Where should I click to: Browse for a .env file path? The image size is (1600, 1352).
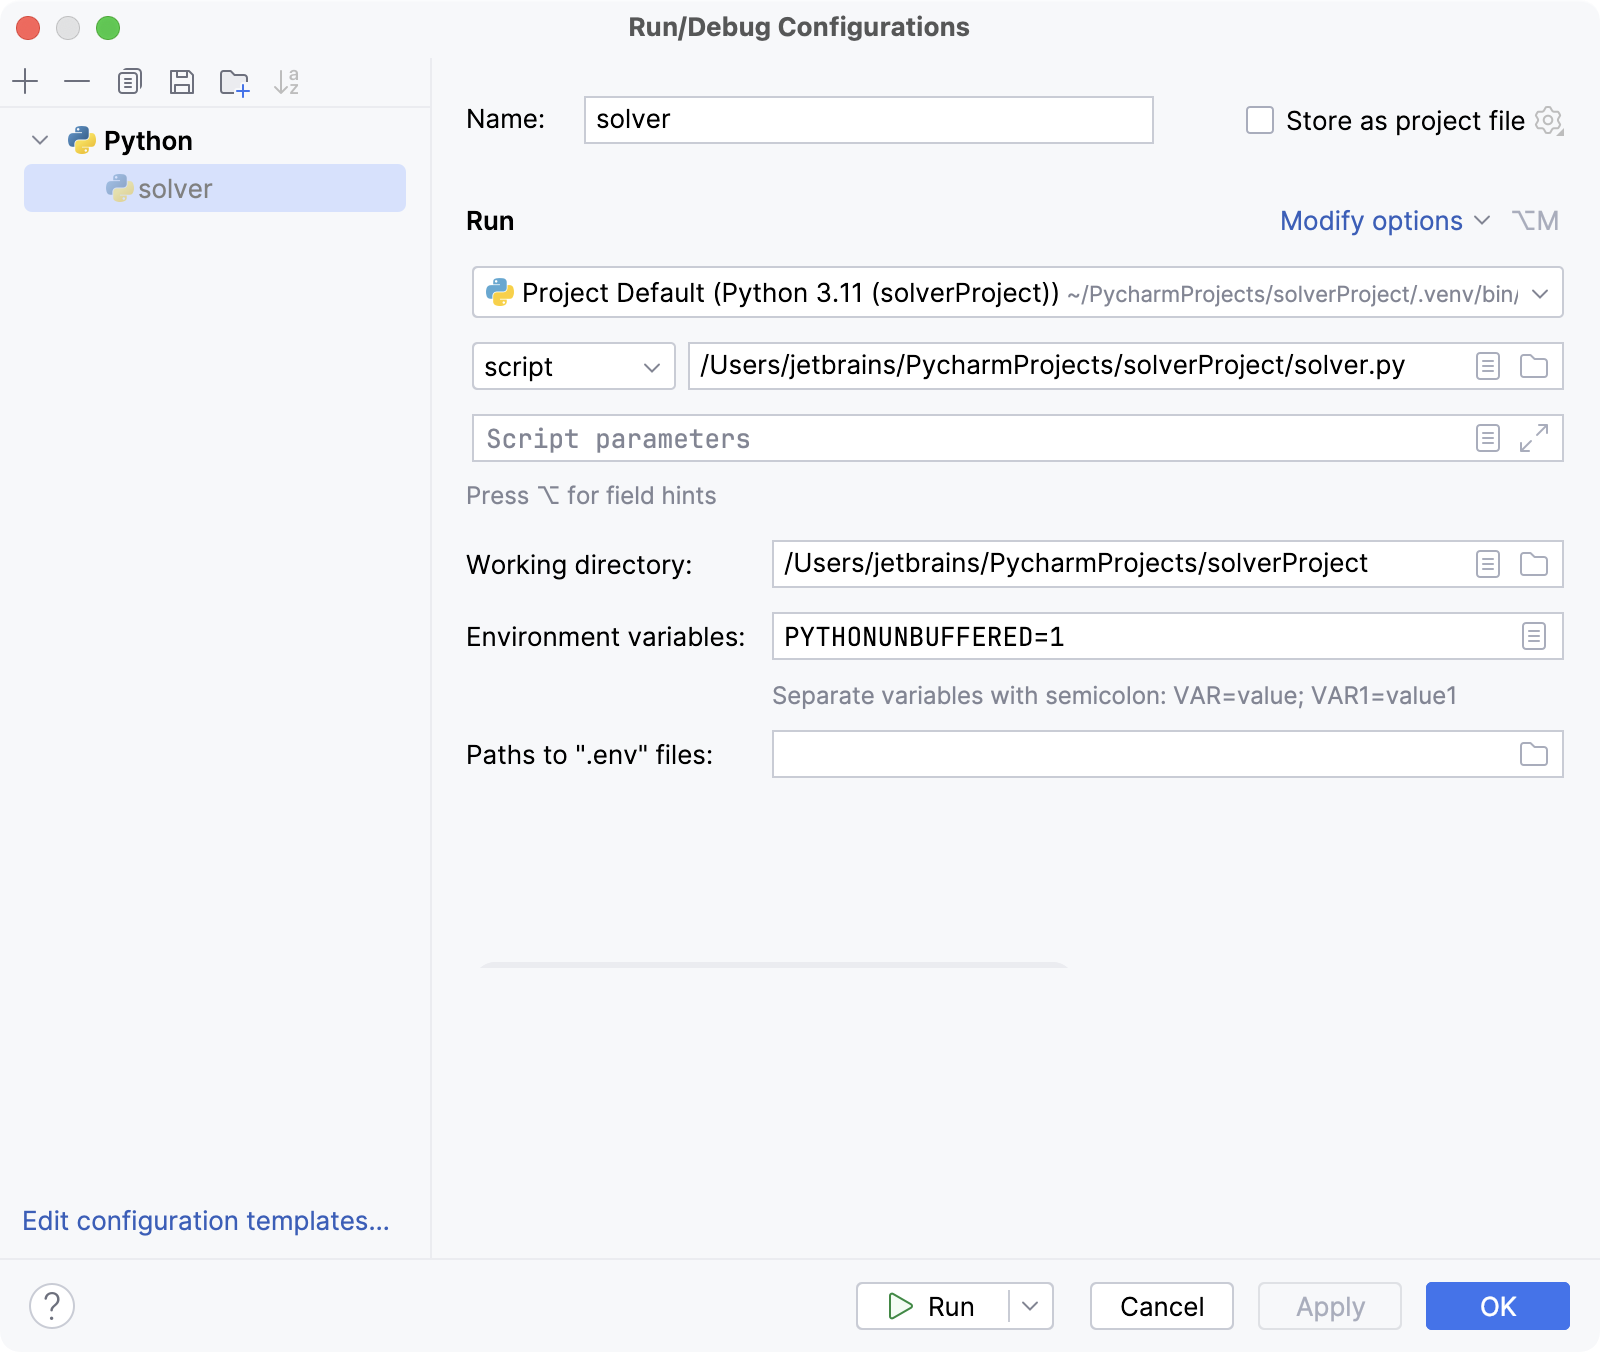pyautogui.click(x=1533, y=755)
